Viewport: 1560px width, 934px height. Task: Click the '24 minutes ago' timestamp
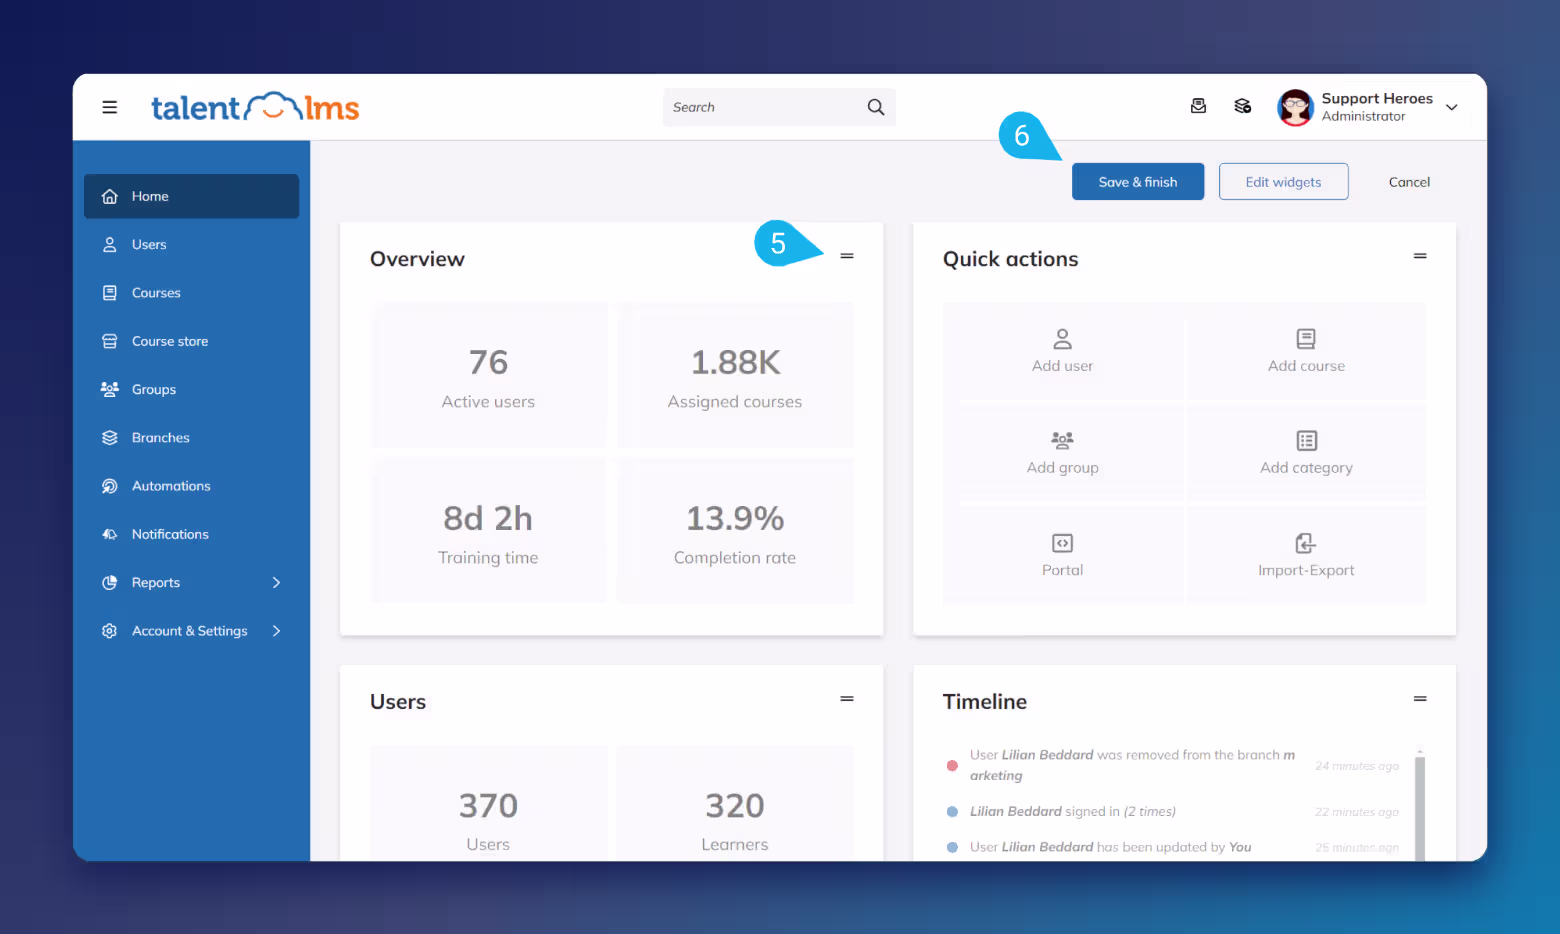click(x=1357, y=766)
